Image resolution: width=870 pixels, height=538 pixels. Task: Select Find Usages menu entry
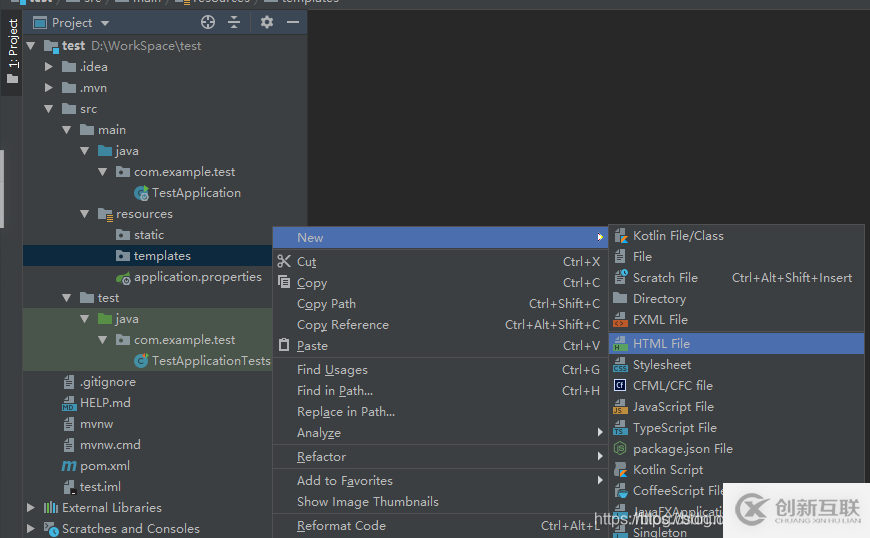(x=332, y=370)
